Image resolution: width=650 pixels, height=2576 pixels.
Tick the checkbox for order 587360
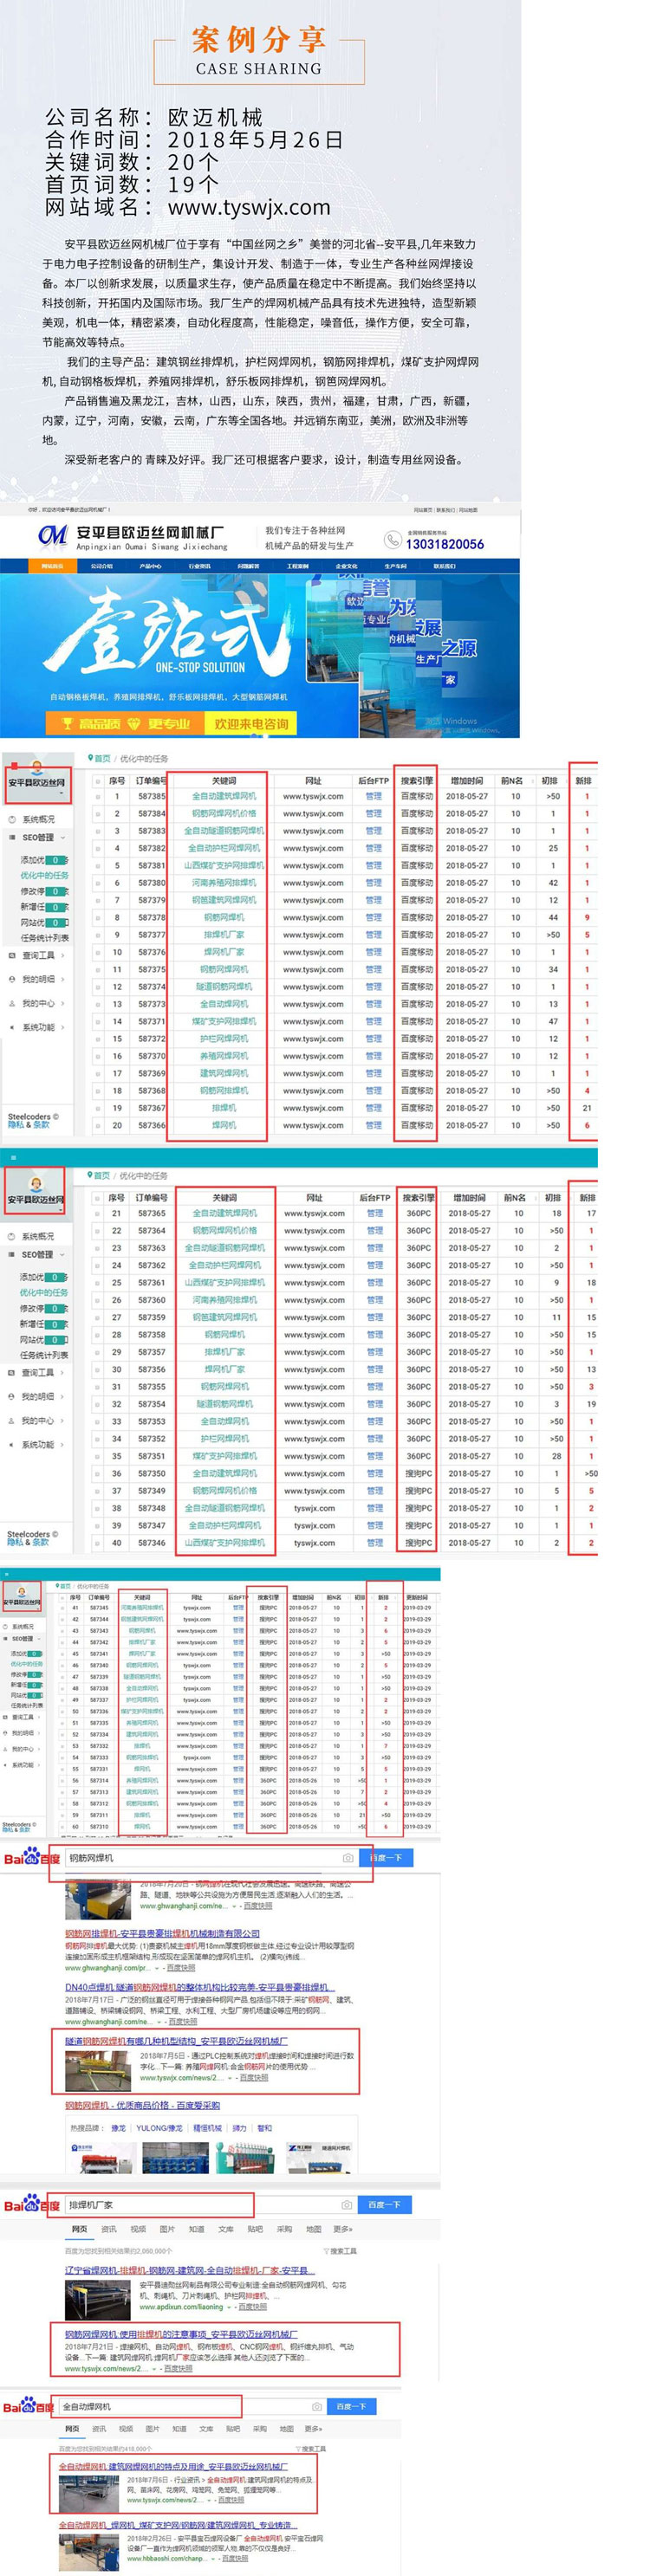click(97, 1300)
